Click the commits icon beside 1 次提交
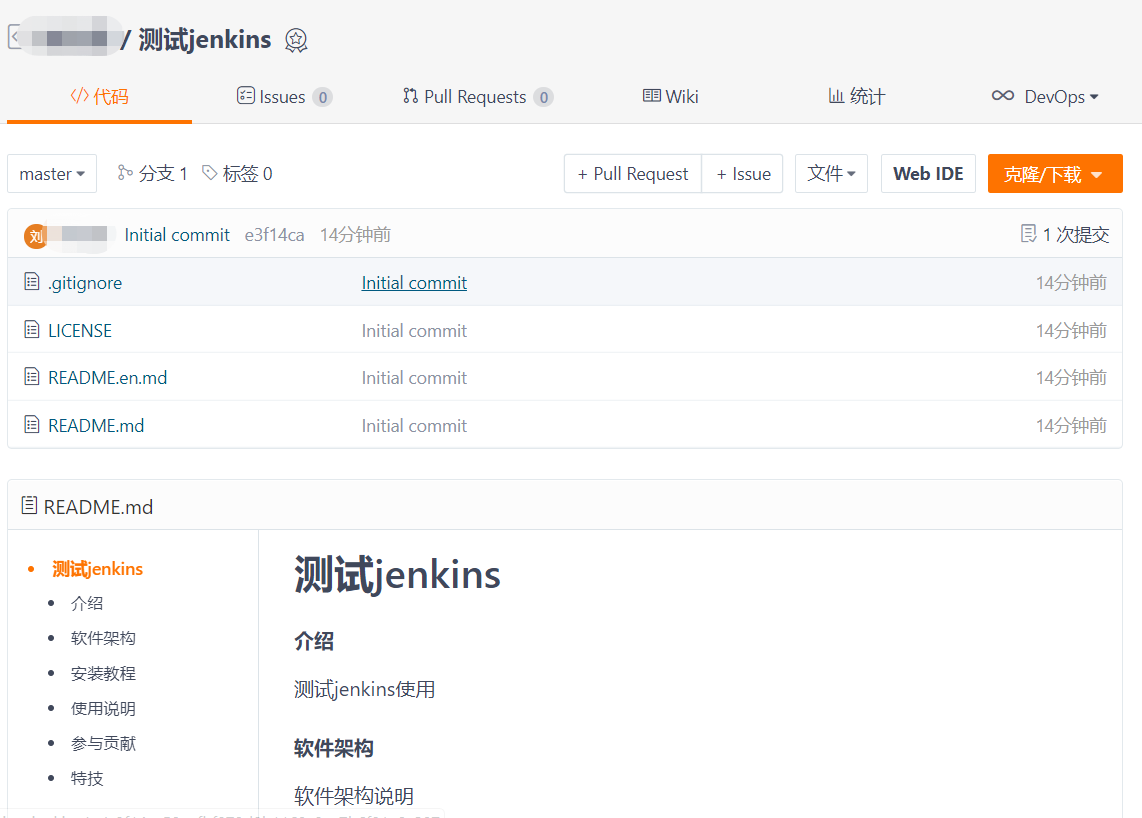Screen dimensions: 1142x818 tap(1028, 233)
